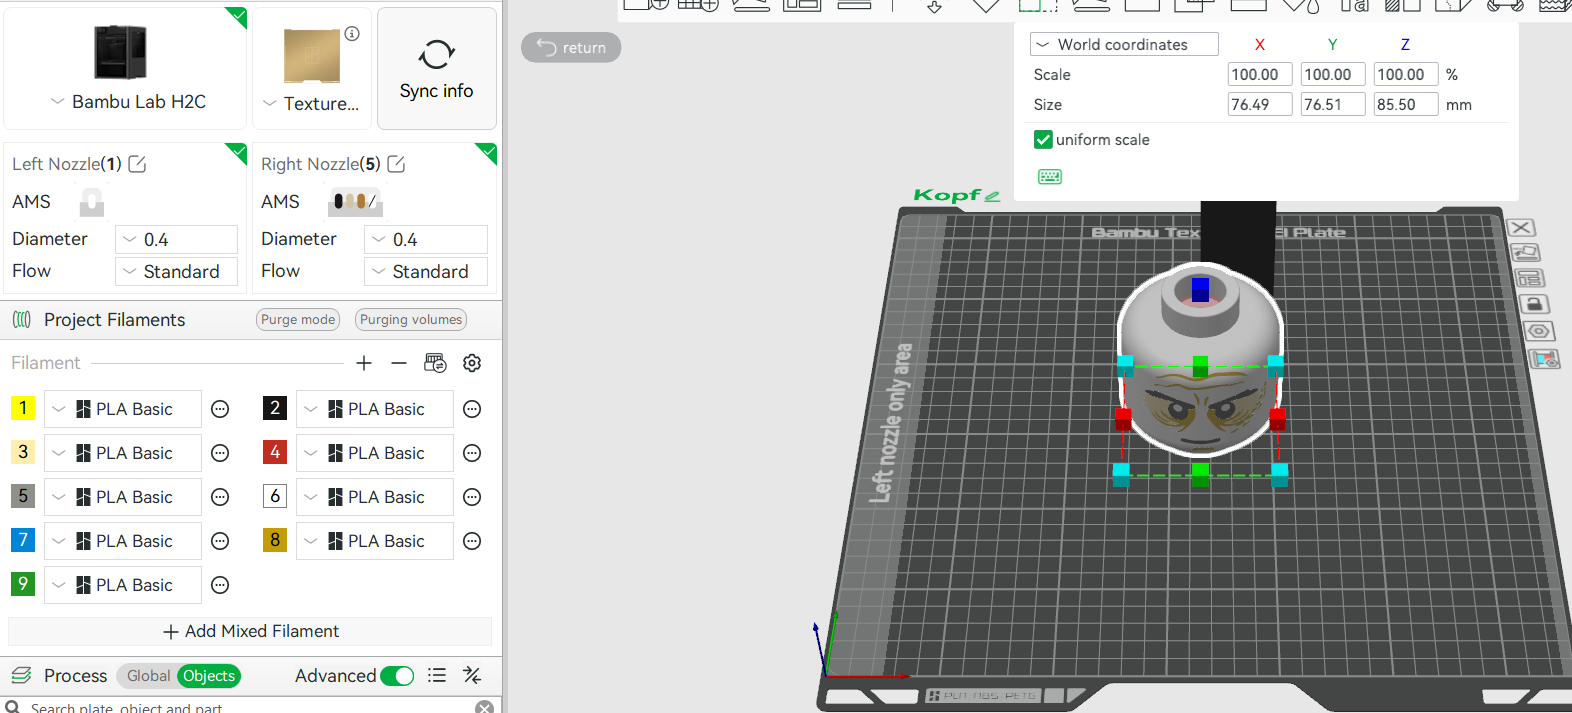
Task: Click black color swatch of filament 2
Action: tap(275, 408)
